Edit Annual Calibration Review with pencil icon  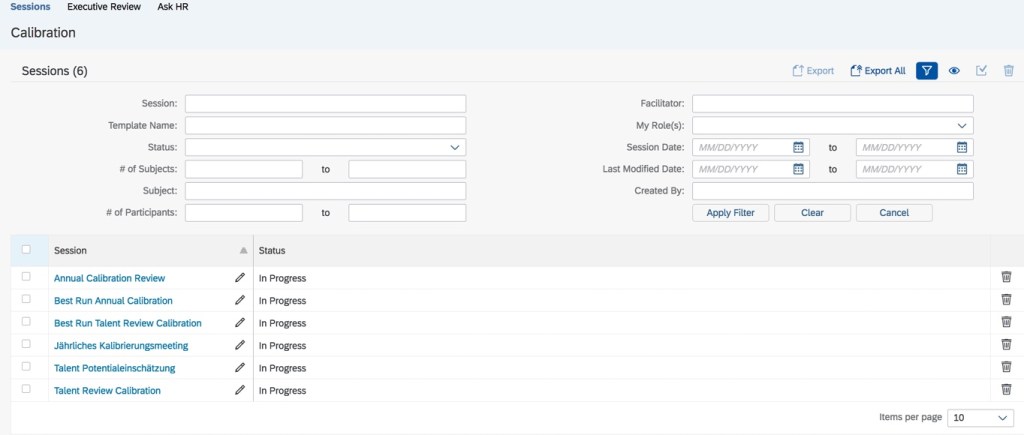click(240, 278)
